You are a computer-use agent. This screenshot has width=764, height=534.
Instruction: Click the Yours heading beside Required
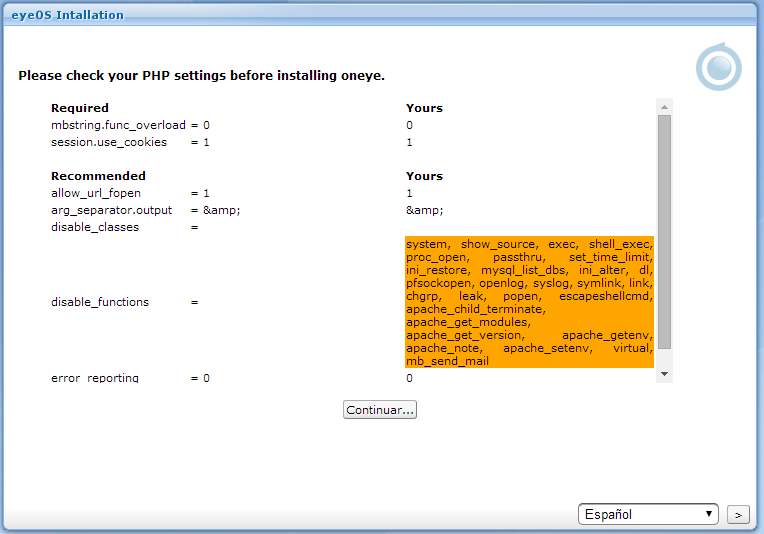point(424,108)
